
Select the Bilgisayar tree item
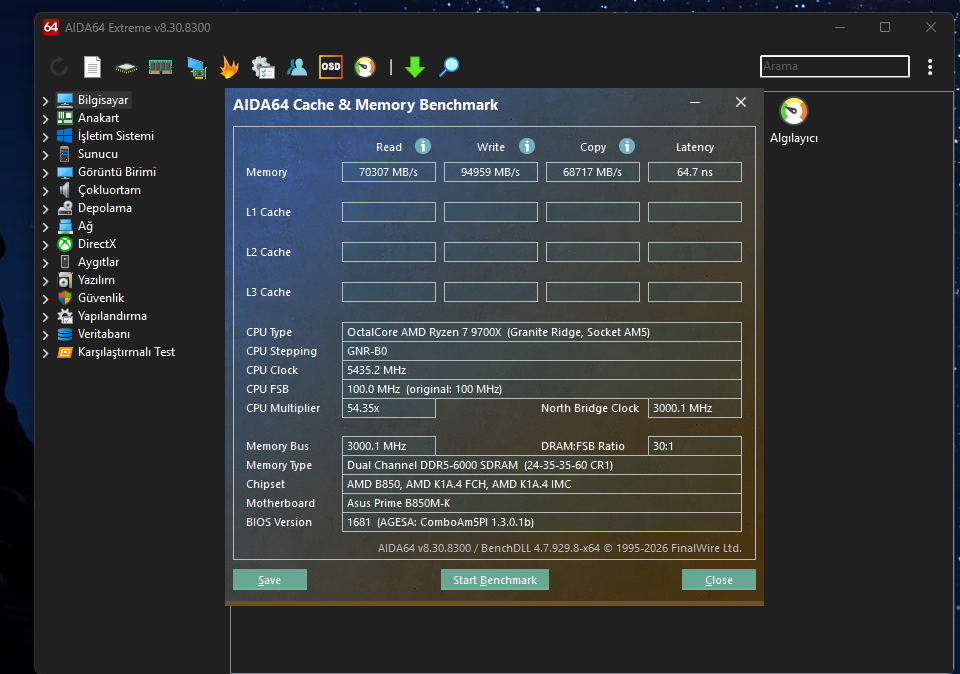(x=103, y=100)
